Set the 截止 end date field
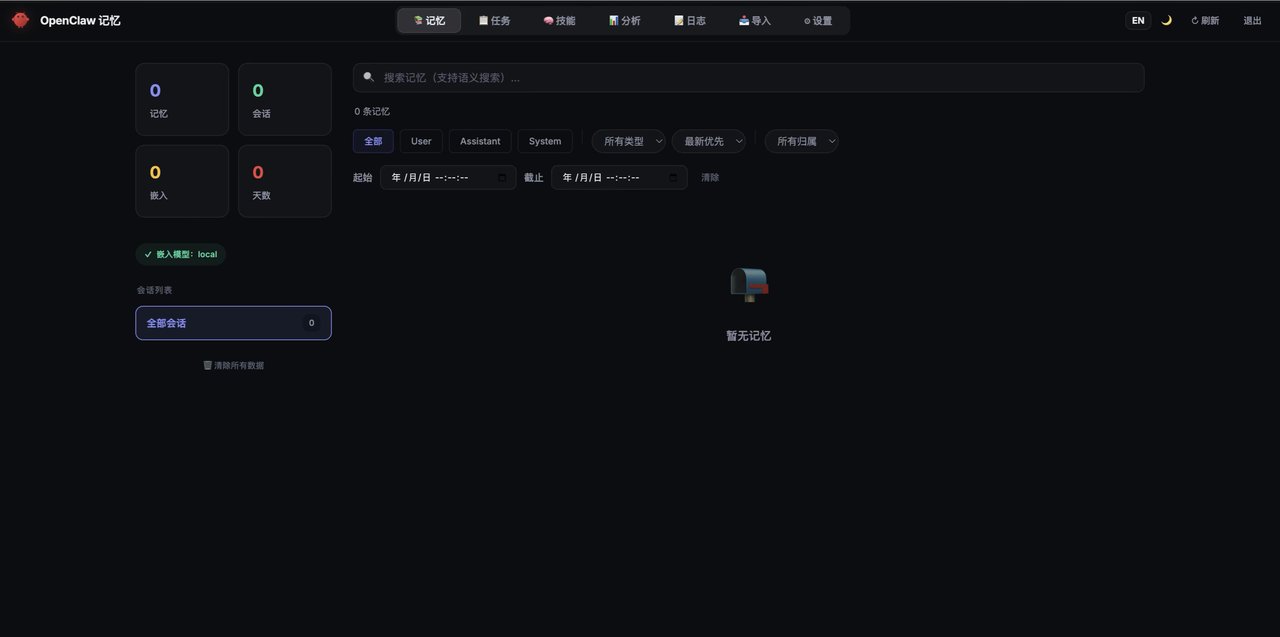1280x637 pixels. click(619, 177)
